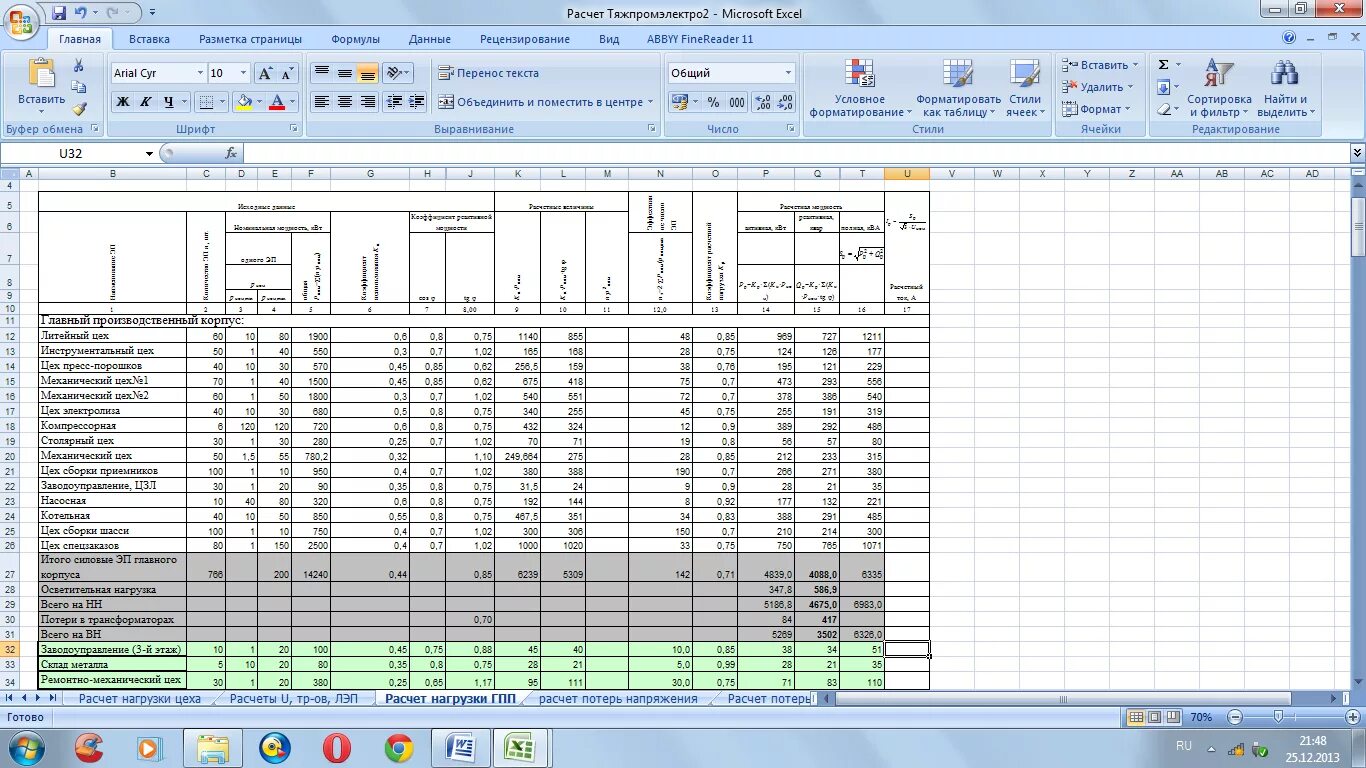The image size is (1366, 768).
Task: Click the Undo arrow icon
Action: pos(81,13)
